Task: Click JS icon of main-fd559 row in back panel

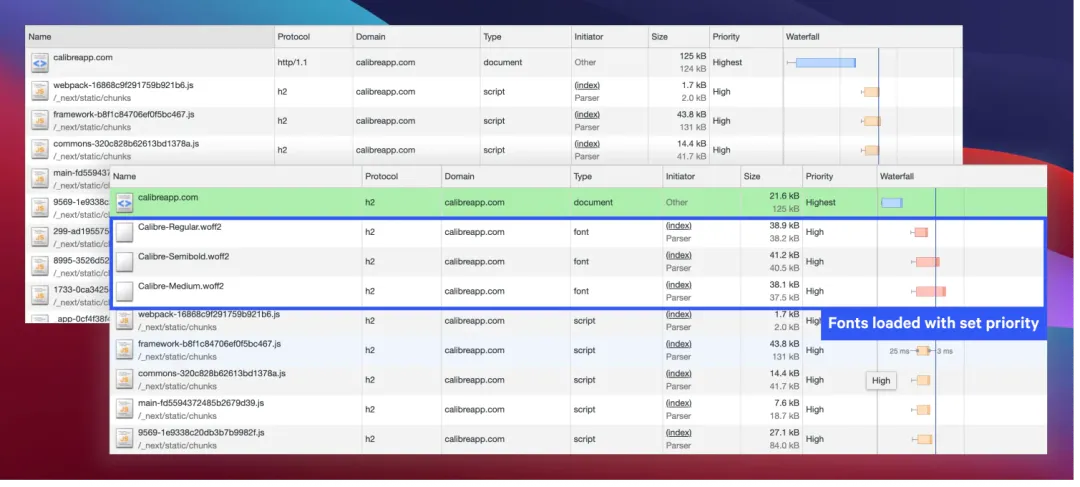Action: coord(39,180)
